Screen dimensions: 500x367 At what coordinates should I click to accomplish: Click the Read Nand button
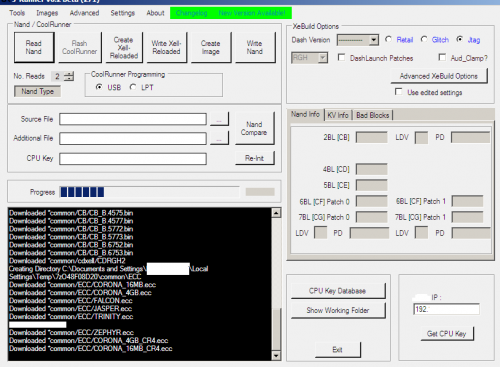tap(34, 47)
